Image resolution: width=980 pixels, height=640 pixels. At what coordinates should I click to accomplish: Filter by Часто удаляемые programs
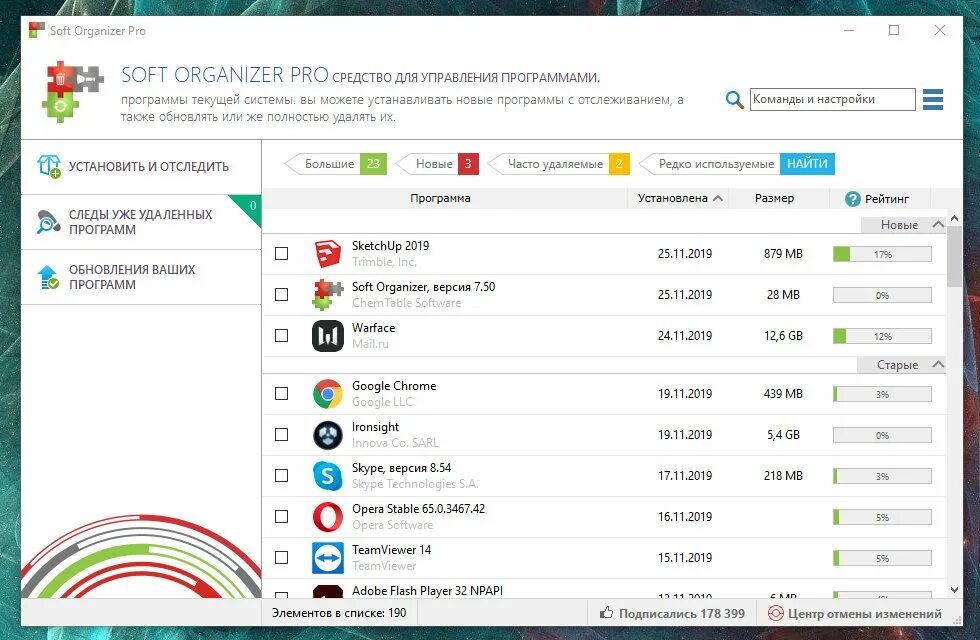559,164
